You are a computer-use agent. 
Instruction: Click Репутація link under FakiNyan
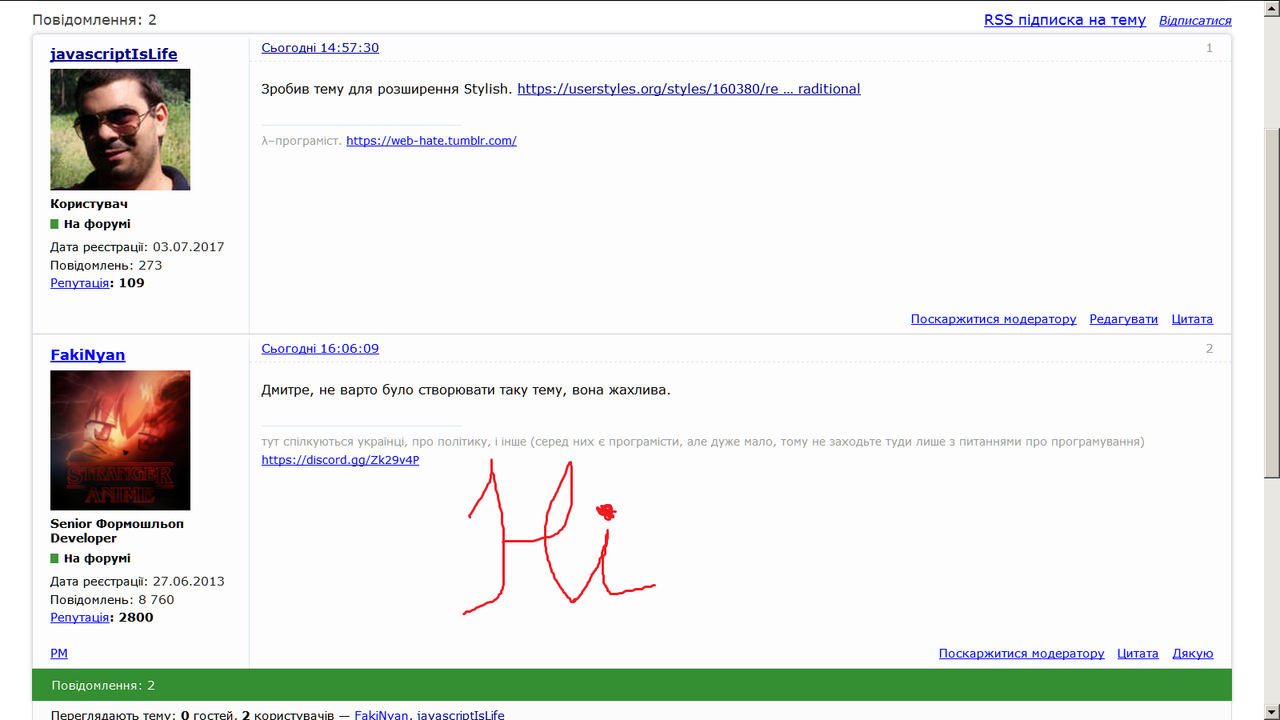tap(80, 617)
